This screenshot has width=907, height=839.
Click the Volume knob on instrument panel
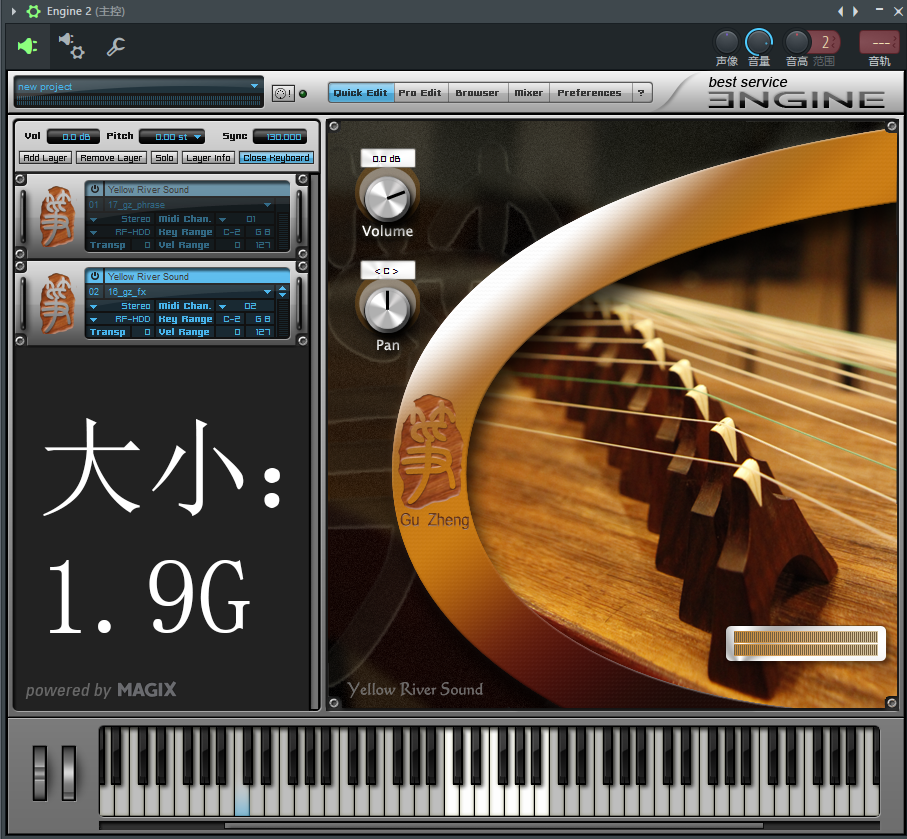(387, 198)
